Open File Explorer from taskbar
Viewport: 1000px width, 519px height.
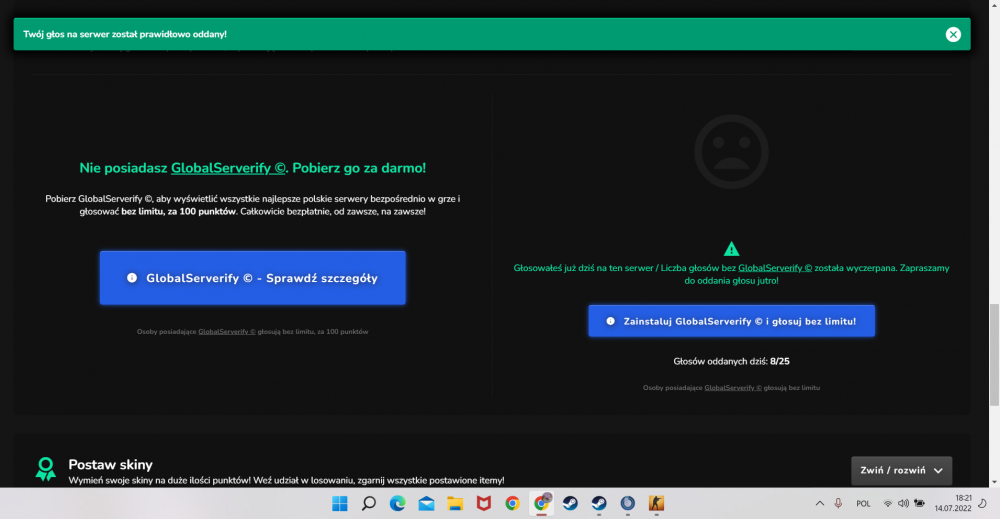point(455,504)
